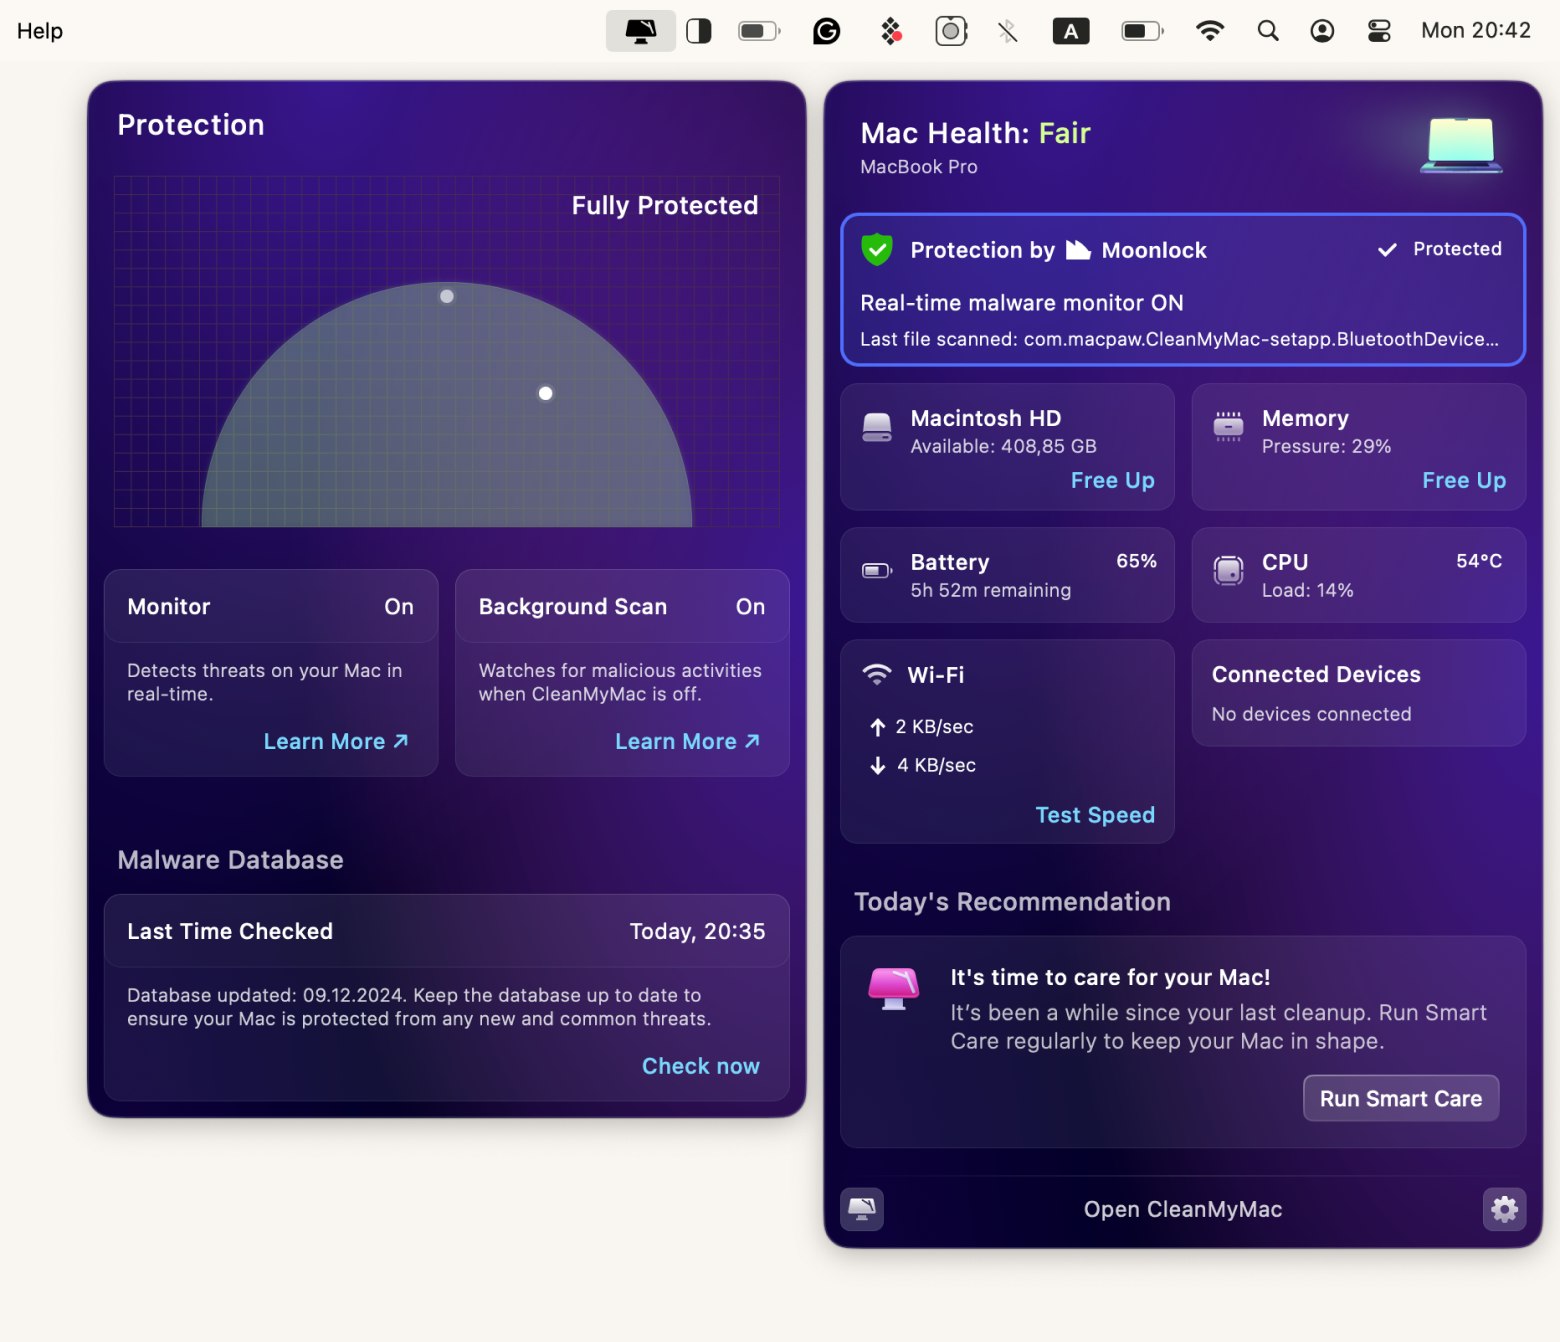Viewport: 1560px width, 1342px height.
Task: Toggle the Monitor On status
Action: (x=399, y=607)
